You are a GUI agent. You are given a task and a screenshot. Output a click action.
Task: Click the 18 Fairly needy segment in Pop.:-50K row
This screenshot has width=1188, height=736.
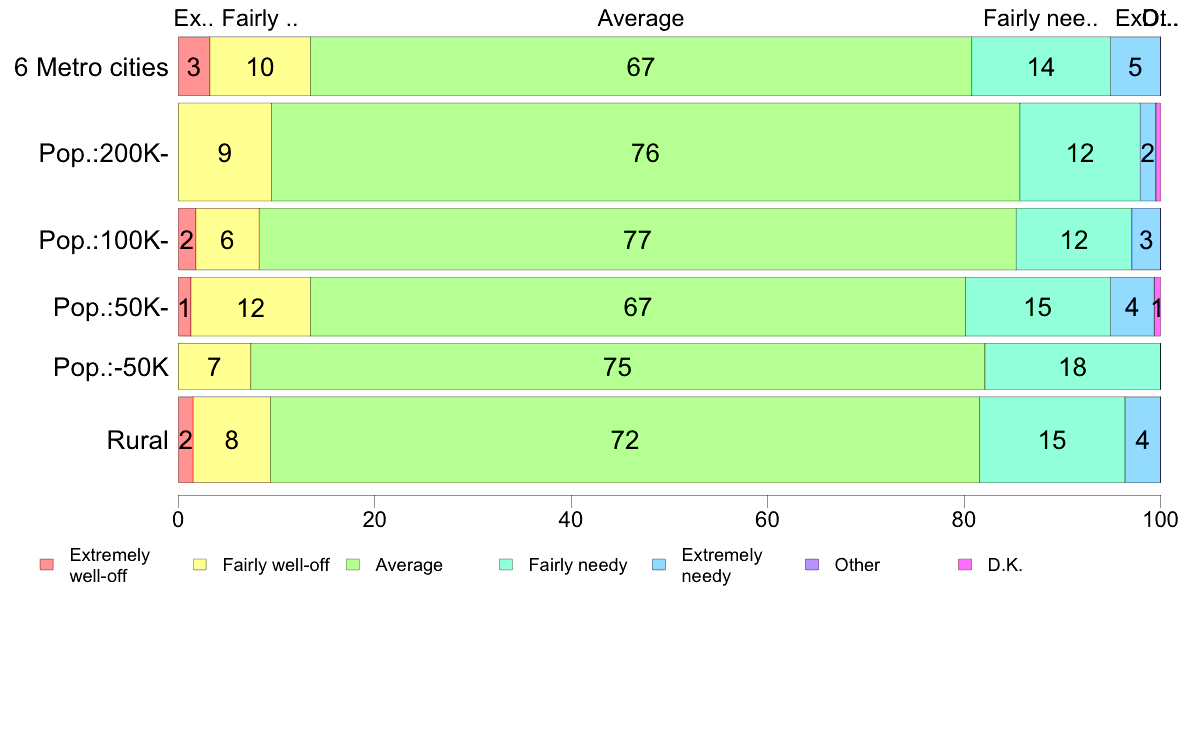(x=1073, y=367)
